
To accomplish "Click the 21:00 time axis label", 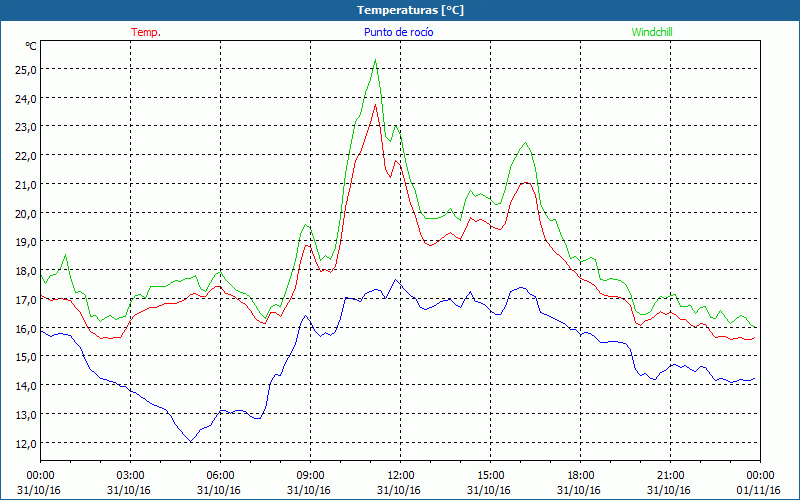I will click(670, 475).
